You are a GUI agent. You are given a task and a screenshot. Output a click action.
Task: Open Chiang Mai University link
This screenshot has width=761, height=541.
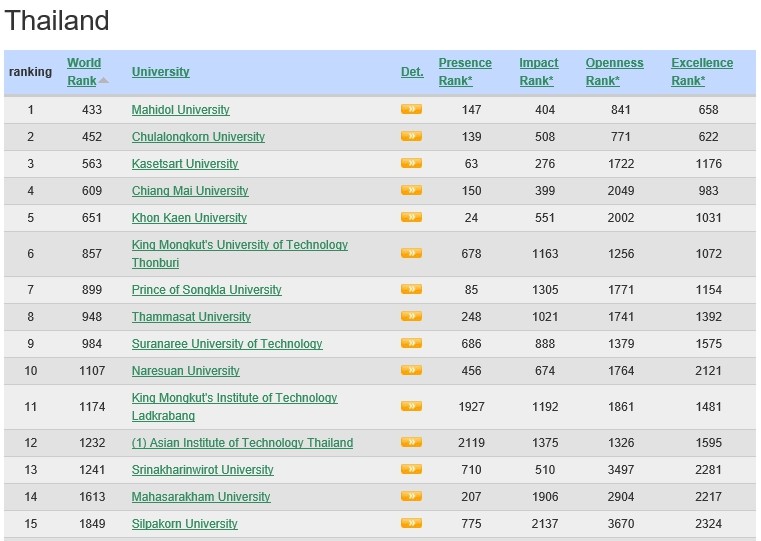click(190, 191)
